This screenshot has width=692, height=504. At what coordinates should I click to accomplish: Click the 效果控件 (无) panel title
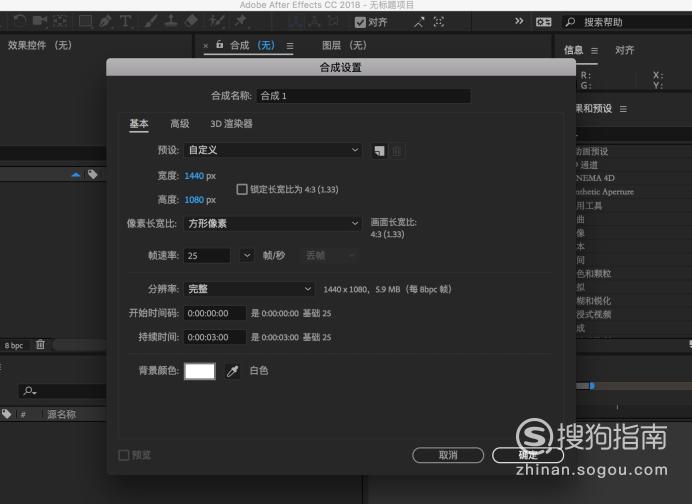(40, 45)
